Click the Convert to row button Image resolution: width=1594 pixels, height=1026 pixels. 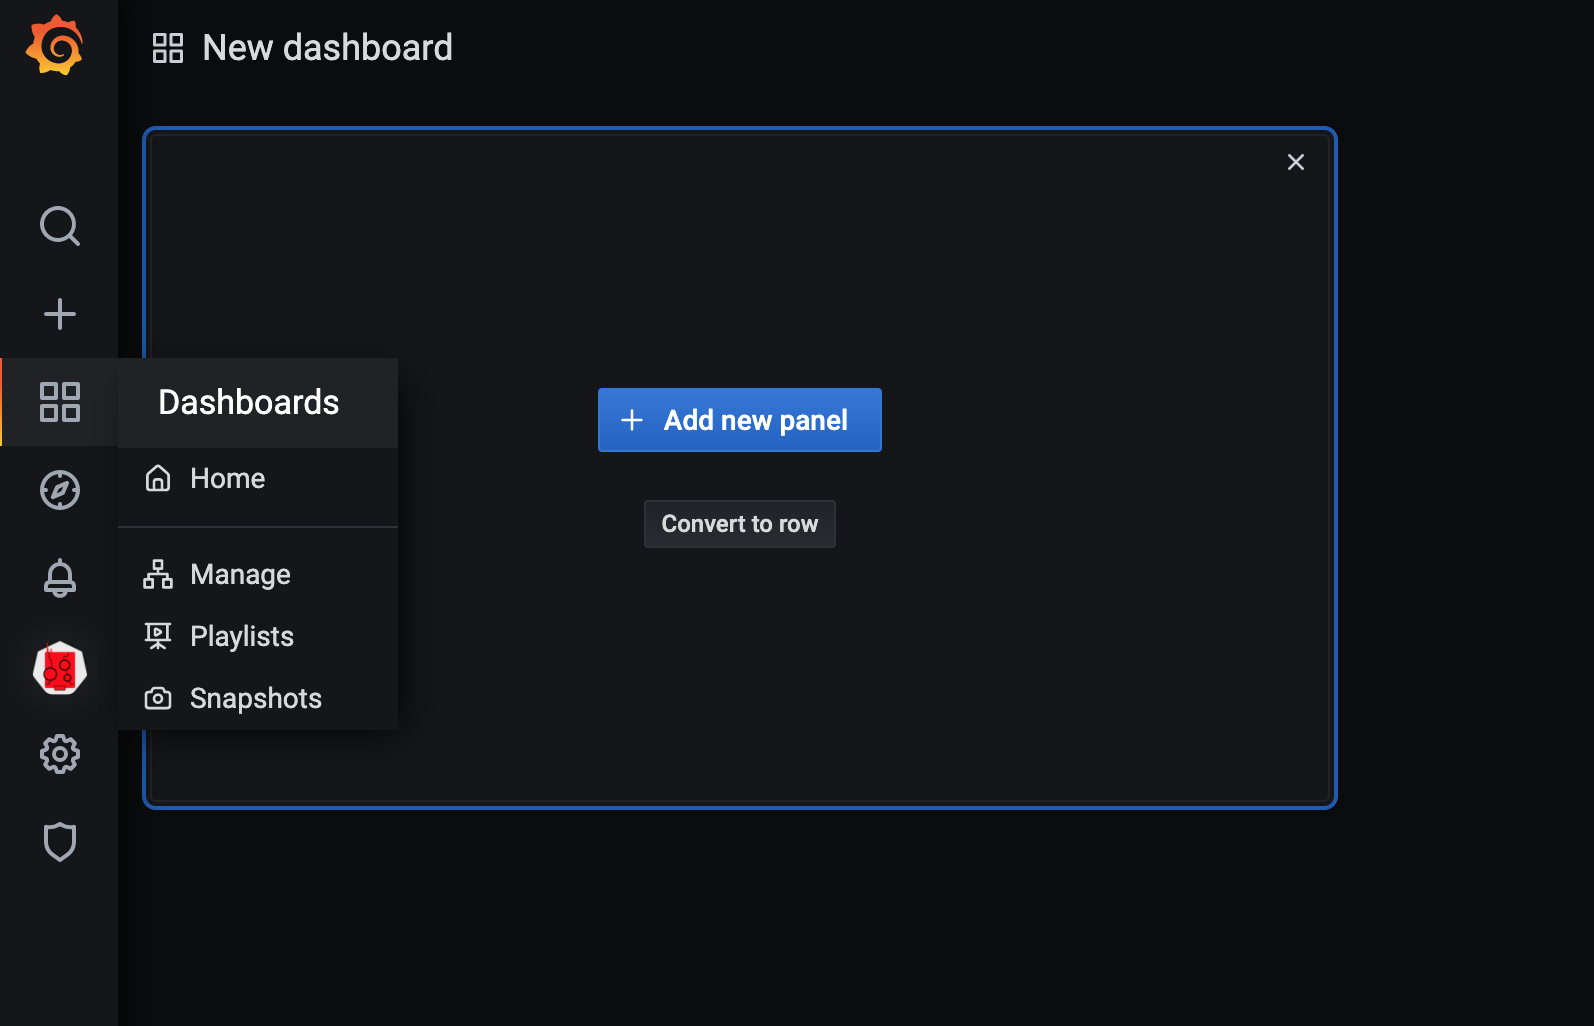click(x=740, y=524)
